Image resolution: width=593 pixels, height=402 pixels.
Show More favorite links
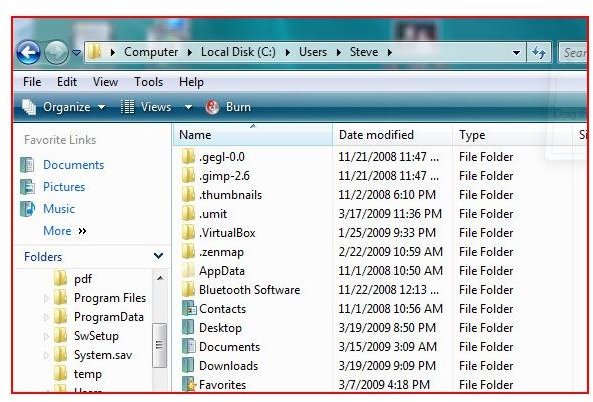tap(65, 231)
